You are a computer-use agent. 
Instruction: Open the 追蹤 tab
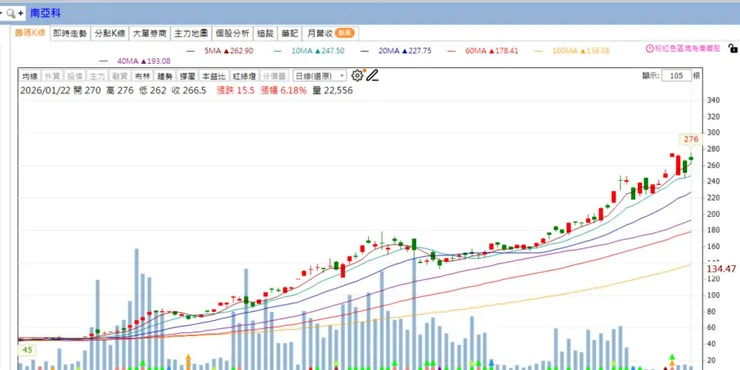click(x=265, y=34)
